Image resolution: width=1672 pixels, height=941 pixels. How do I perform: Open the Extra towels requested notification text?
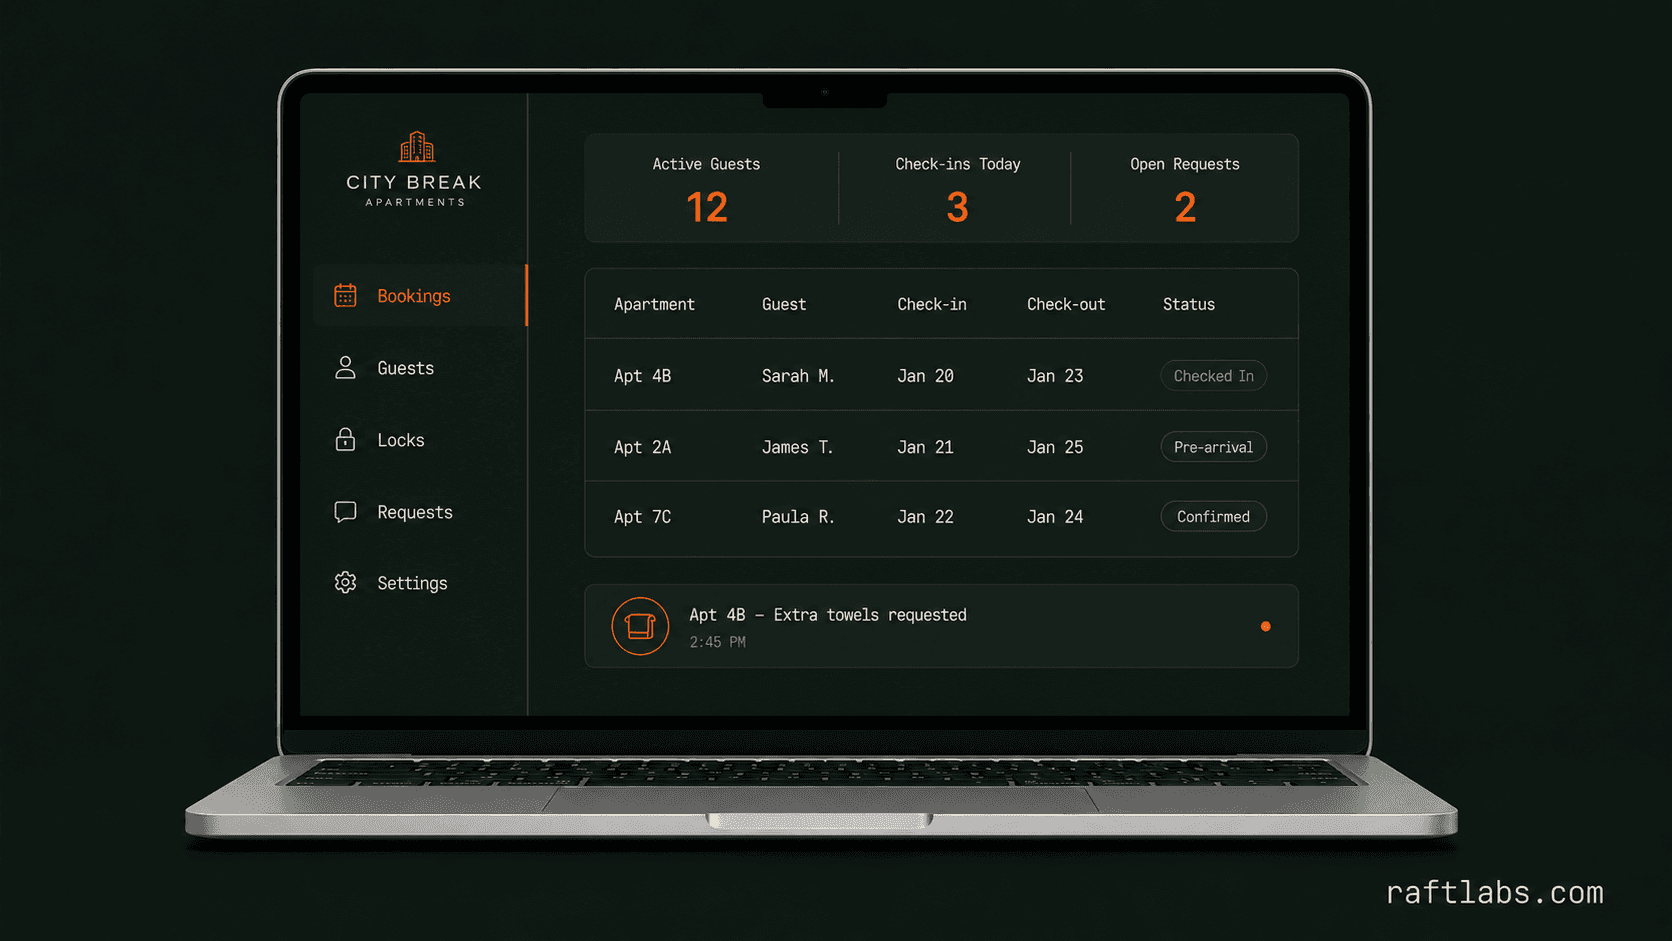coord(828,615)
